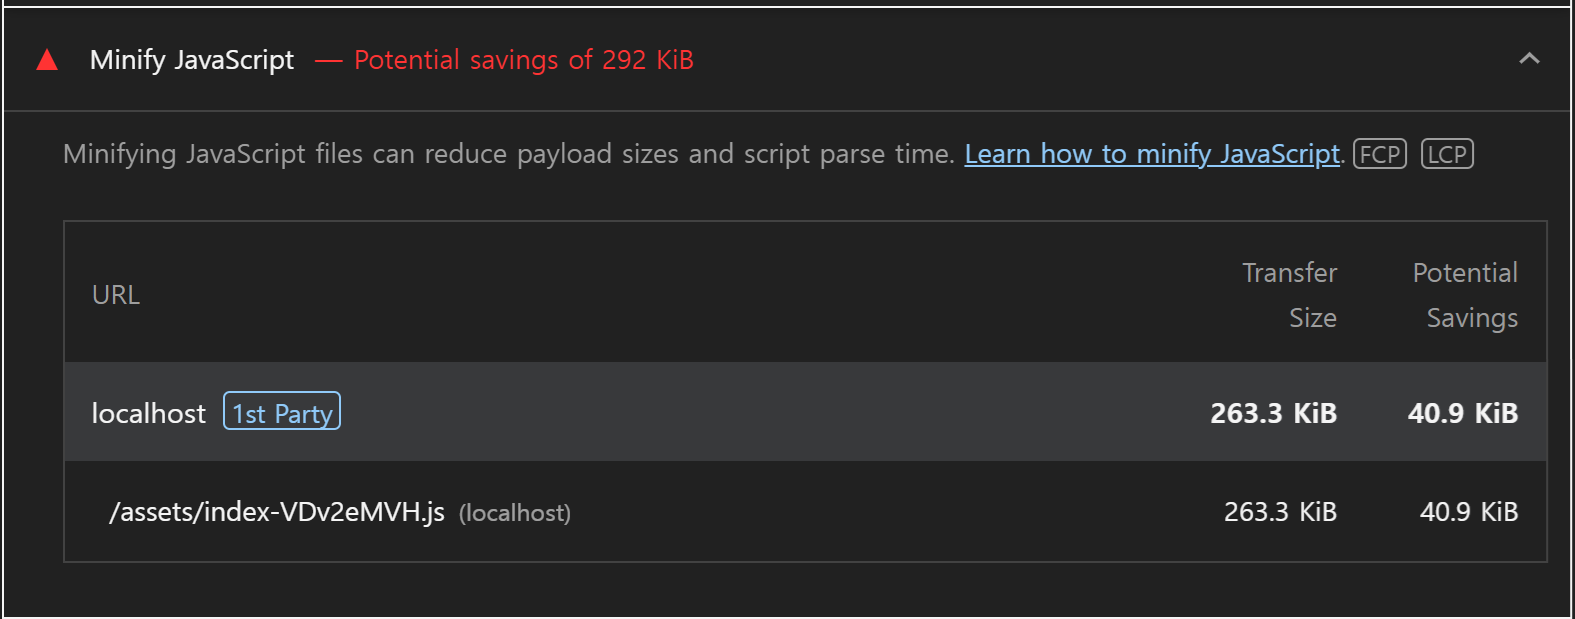Click the red warning triangle icon
Image resolution: width=1575 pixels, height=619 pixels.
tap(47, 61)
